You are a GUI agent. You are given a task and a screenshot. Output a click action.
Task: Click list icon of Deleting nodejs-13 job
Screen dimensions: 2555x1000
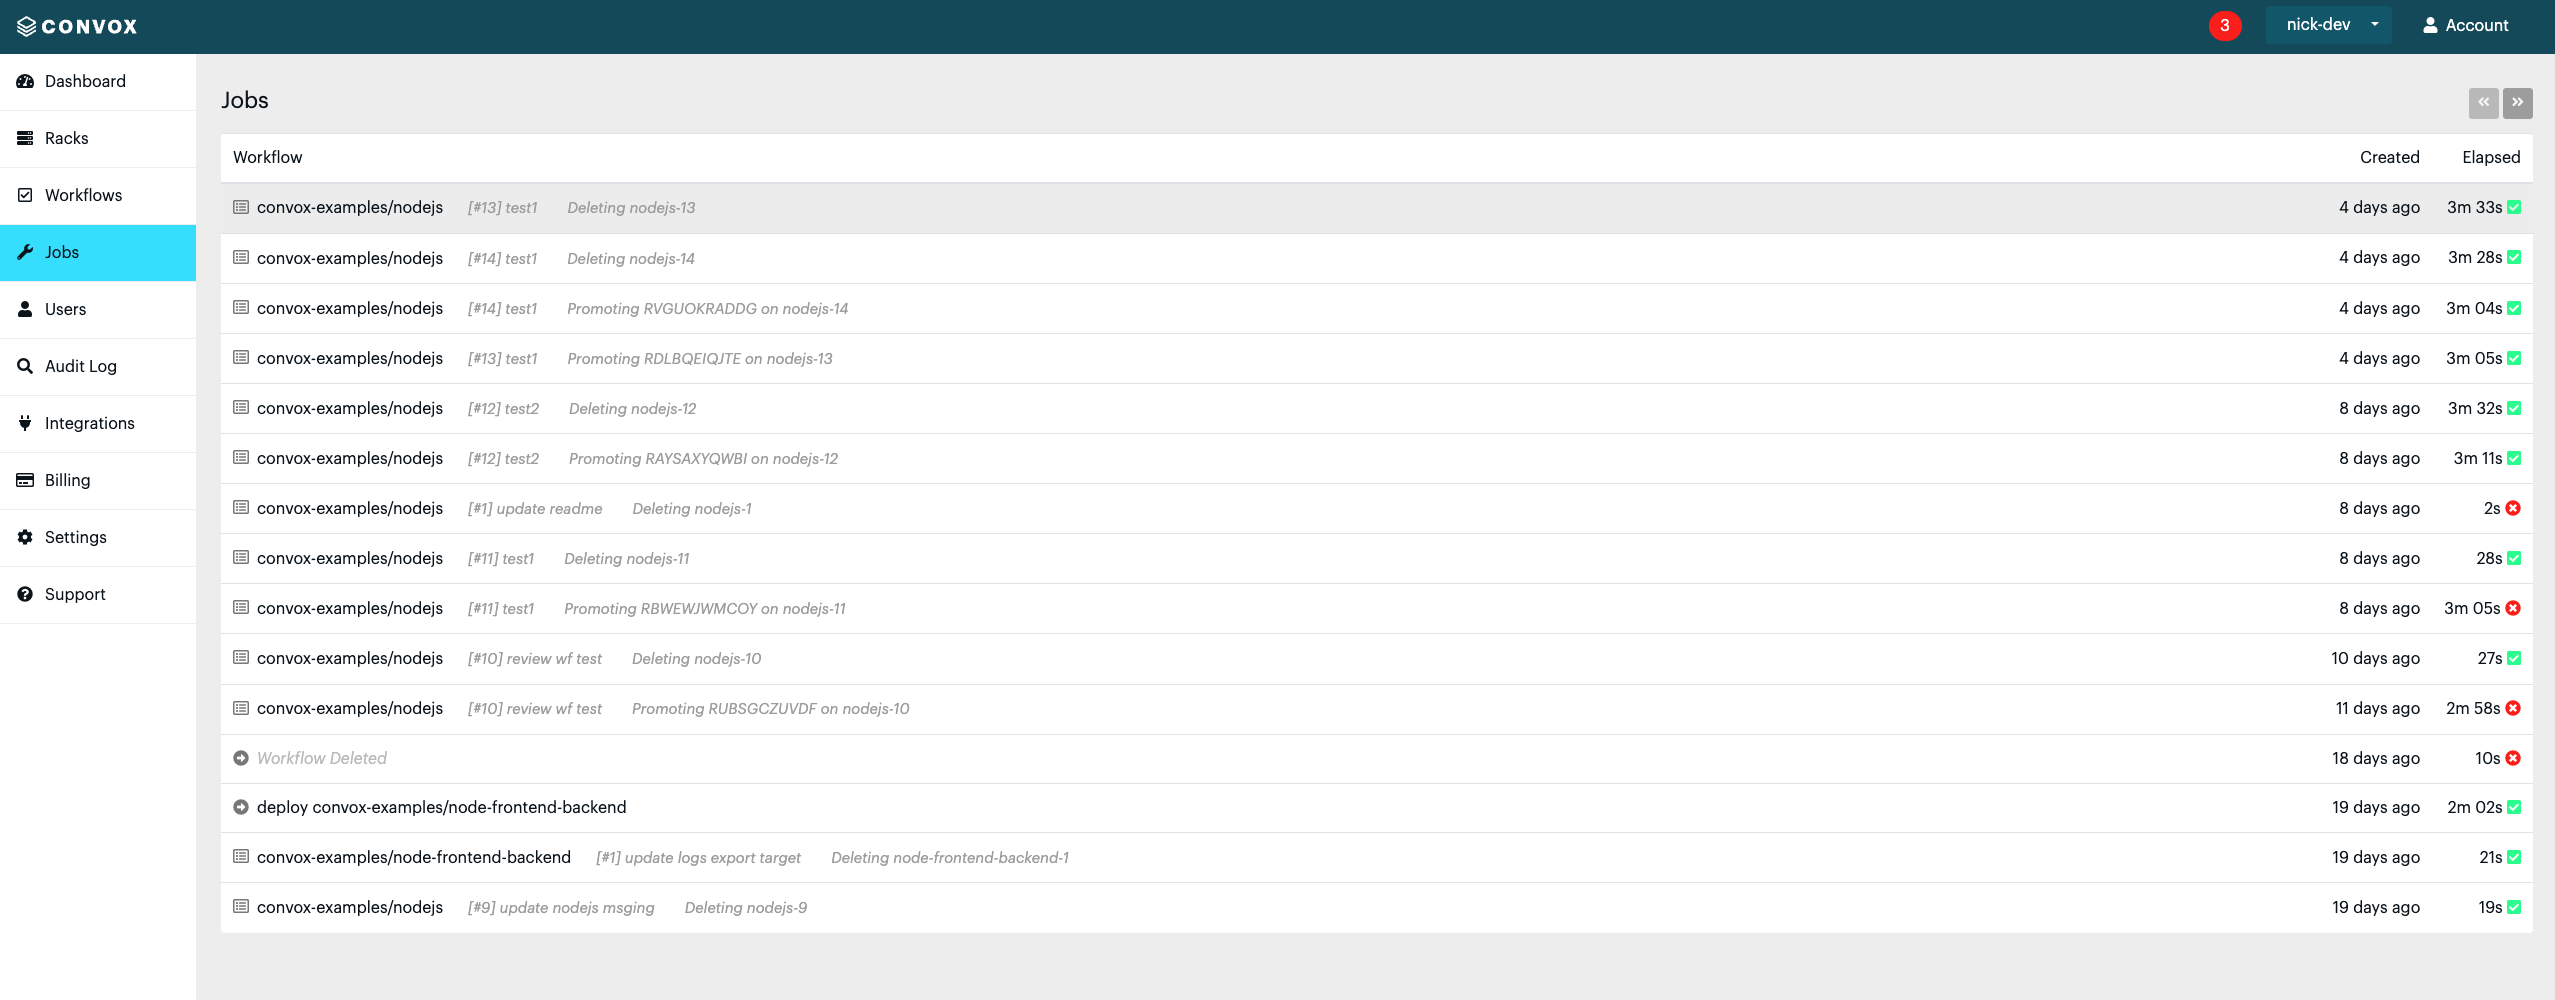(241, 208)
